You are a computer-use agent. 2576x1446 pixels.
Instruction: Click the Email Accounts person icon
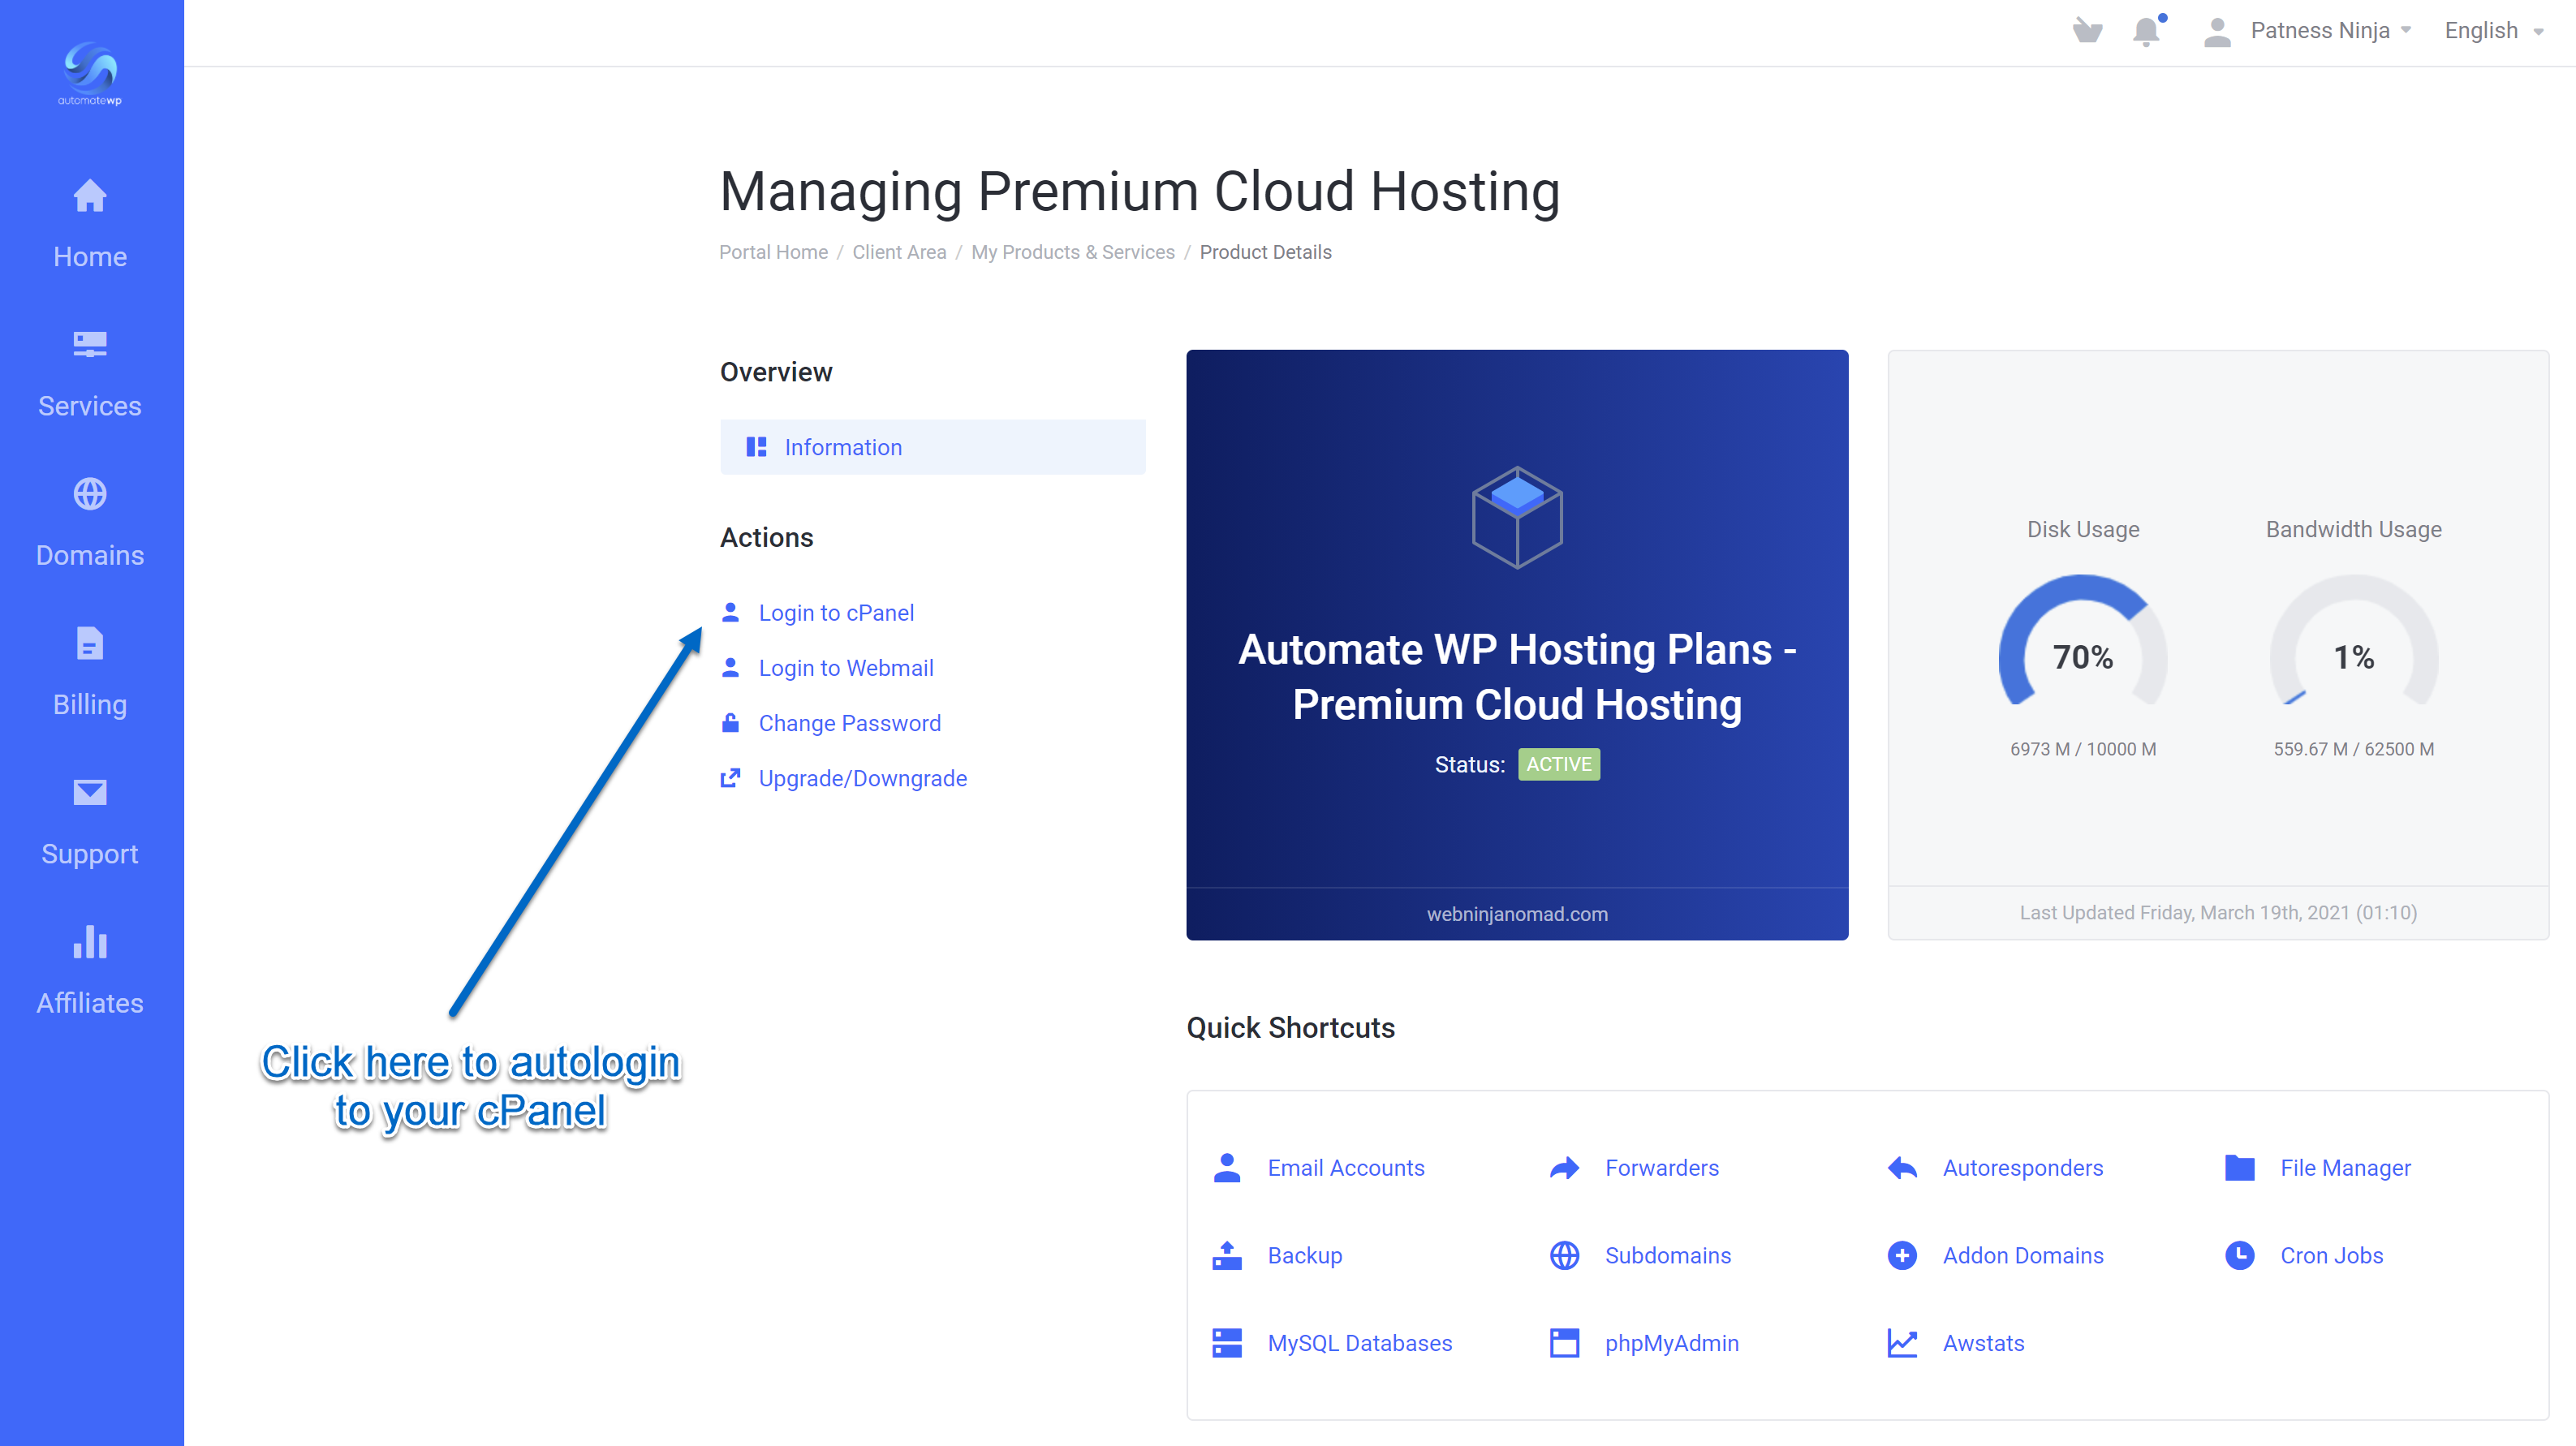pos(1227,1167)
